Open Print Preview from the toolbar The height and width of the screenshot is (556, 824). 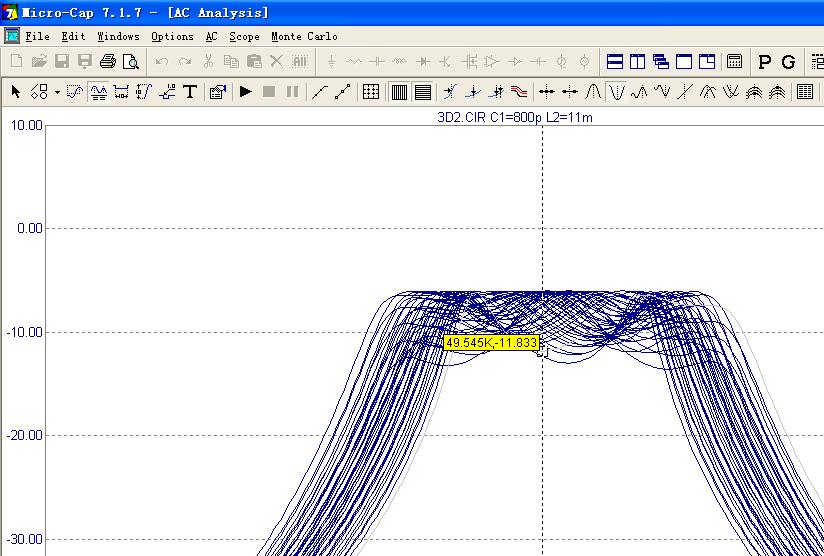tap(130, 61)
